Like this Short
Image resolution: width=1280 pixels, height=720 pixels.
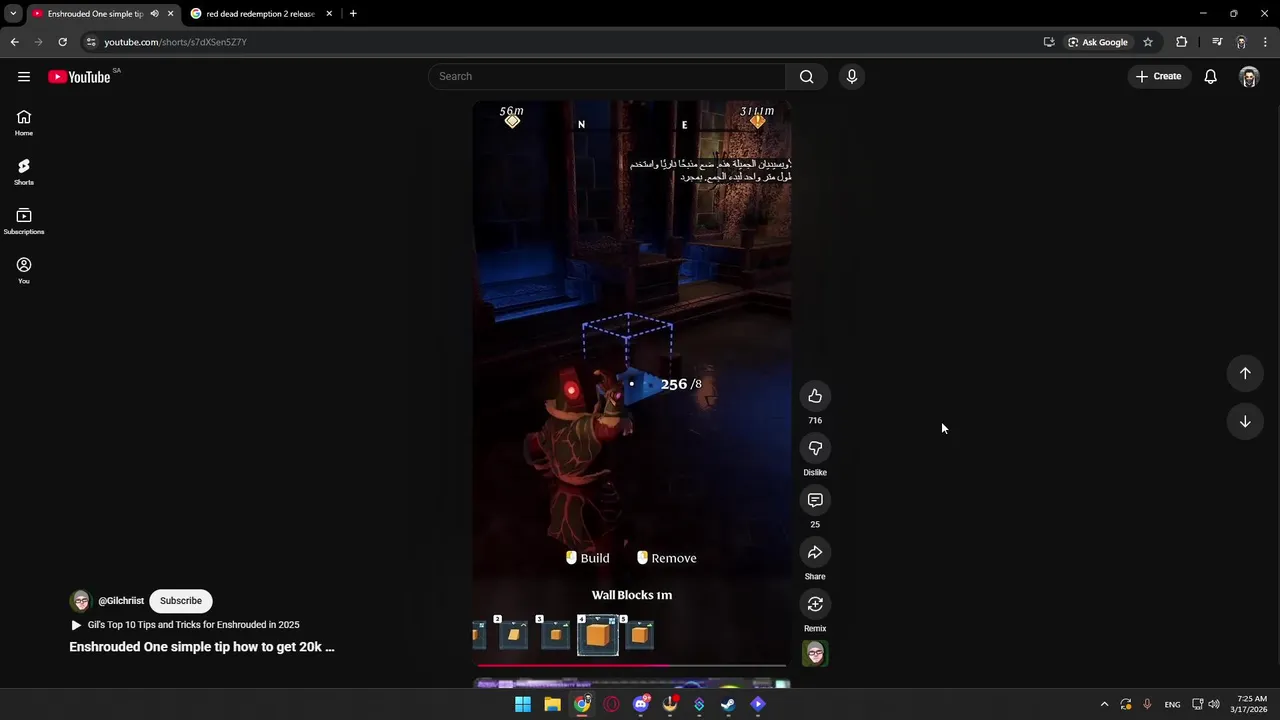click(x=815, y=396)
